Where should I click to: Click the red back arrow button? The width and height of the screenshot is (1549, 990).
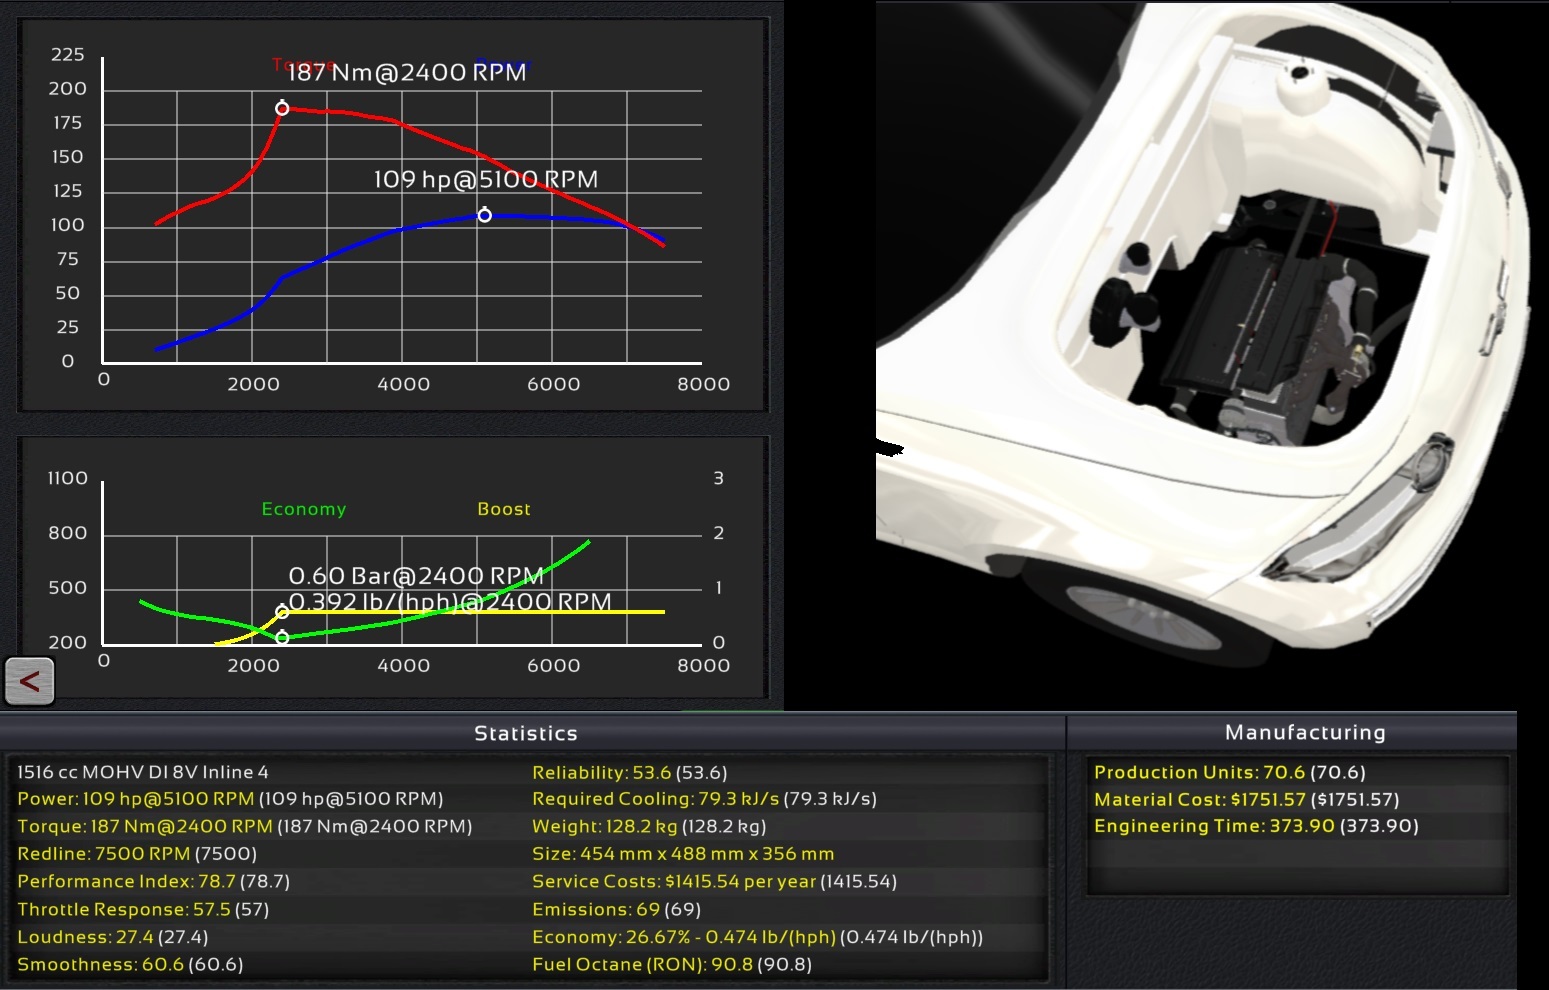30,682
